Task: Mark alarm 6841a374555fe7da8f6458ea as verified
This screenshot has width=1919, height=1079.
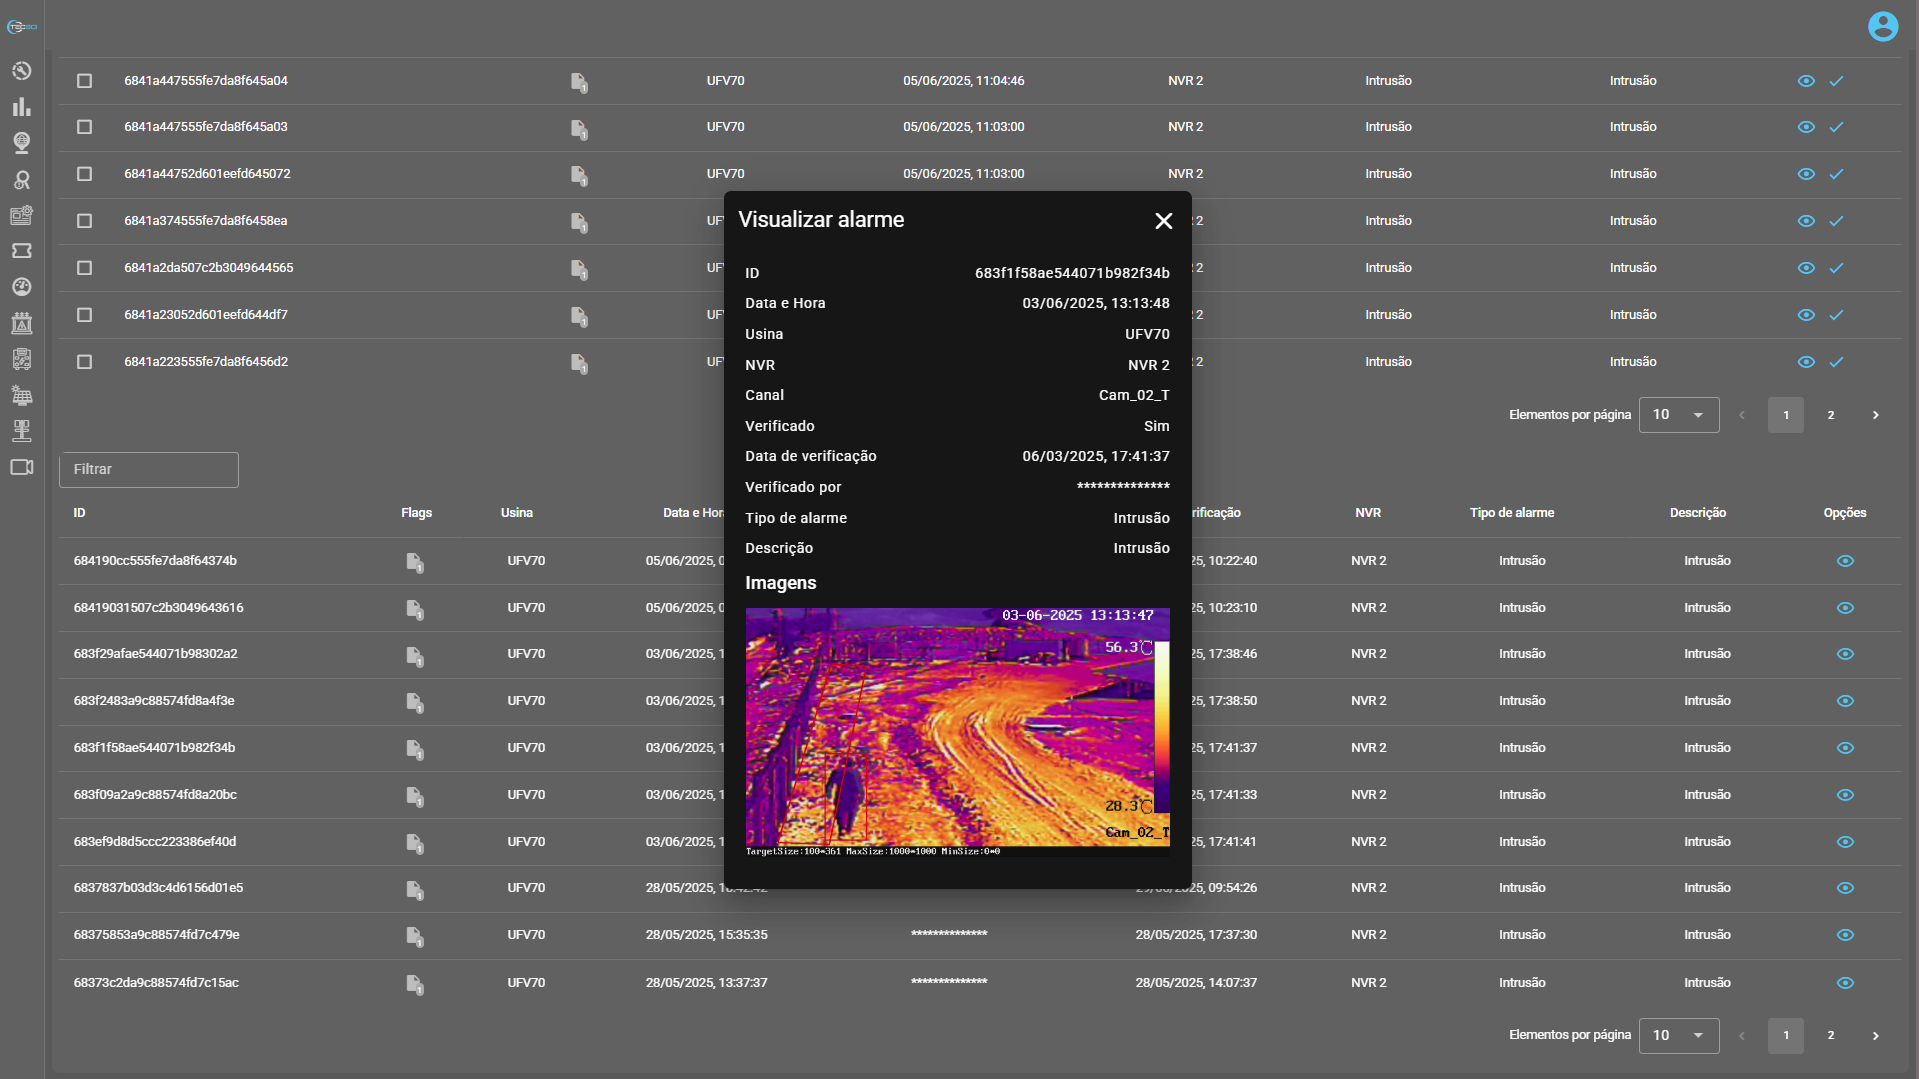Action: [x=1836, y=221]
